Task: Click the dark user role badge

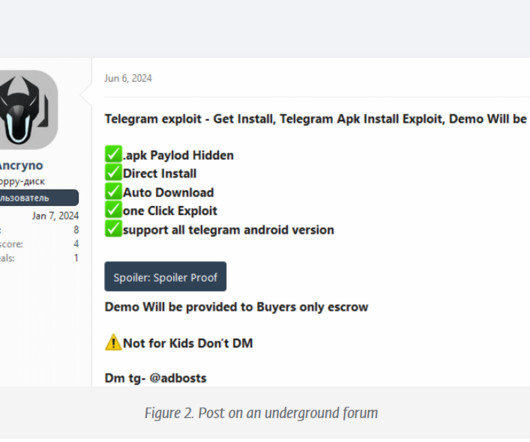Action: pos(39,198)
